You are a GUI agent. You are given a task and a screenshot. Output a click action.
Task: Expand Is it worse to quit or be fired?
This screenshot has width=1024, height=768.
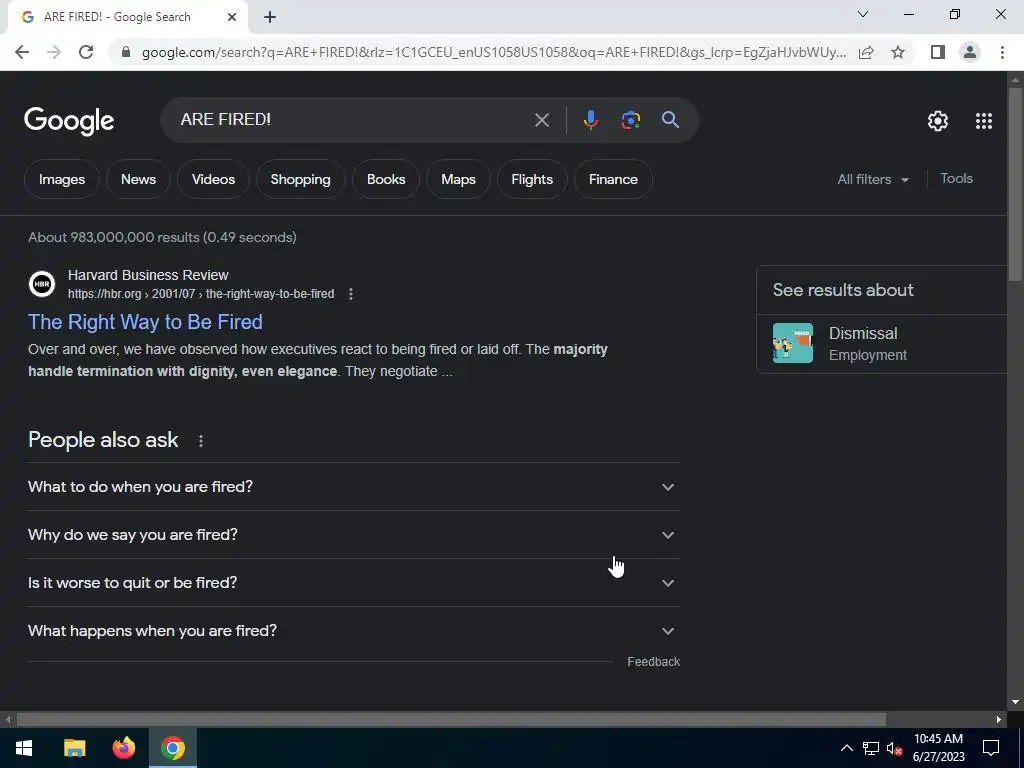[x=353, y=583]
